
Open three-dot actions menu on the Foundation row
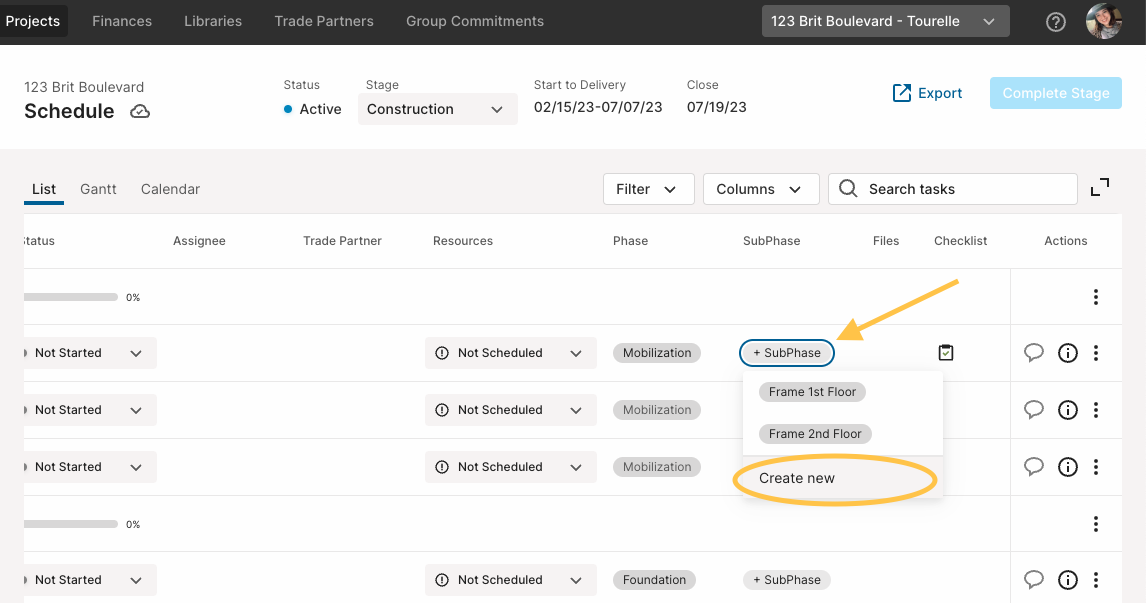[x=1096, y=580]
